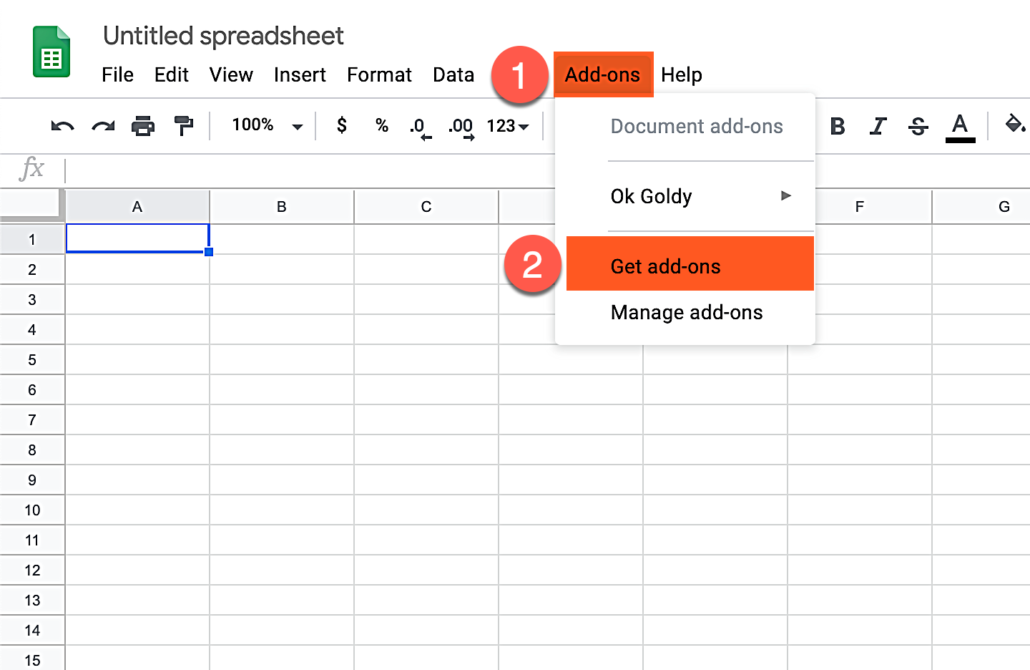Format as currency with dollar icon
Screen dimensions: 1030x670
point(342,125)
